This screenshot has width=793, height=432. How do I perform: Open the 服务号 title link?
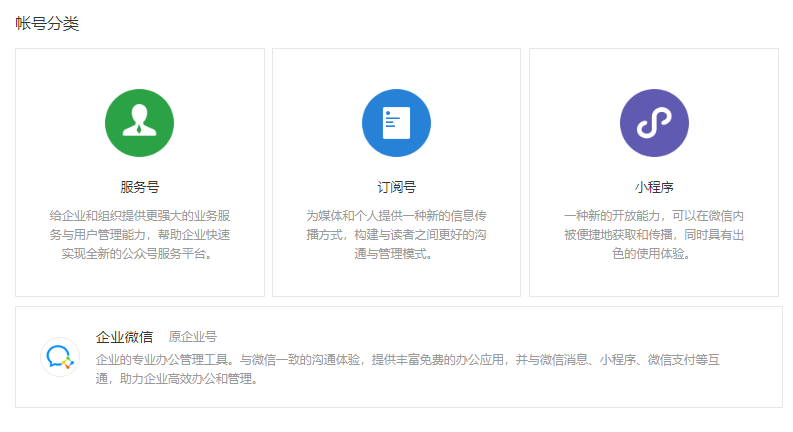pyautogui.click(x=139, y=187)
